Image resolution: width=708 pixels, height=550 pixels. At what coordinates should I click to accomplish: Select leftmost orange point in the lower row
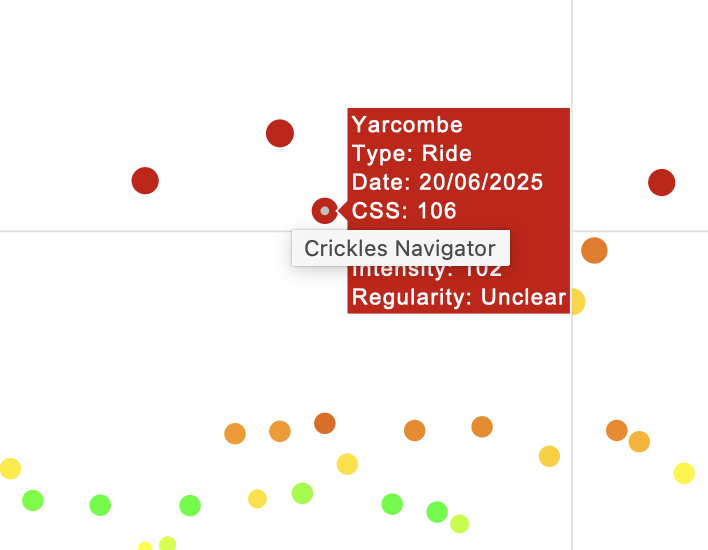(235, 433)
